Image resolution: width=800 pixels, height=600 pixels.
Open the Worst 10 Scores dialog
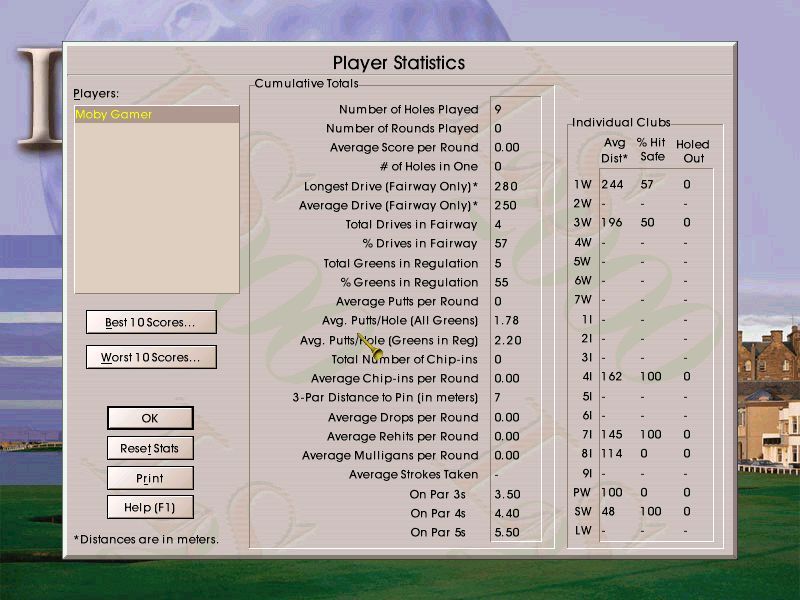[x=151, y=357]
